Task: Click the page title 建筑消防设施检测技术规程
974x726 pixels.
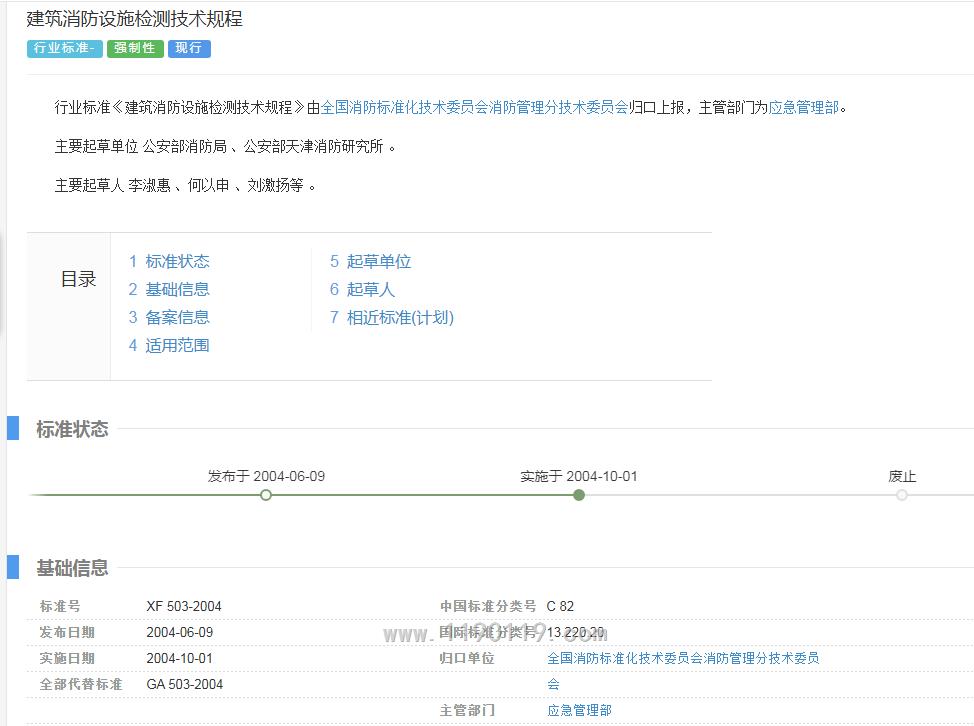Action: pyautogui.click(x=134, y=19)
